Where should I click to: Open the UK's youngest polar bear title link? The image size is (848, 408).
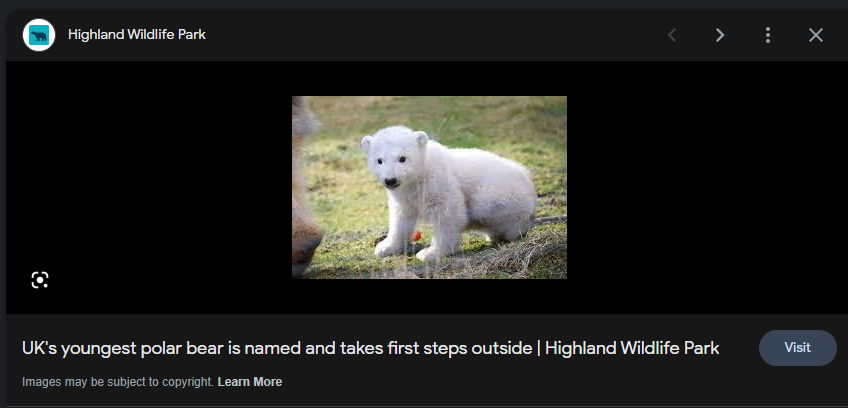(x=370, y=348)
